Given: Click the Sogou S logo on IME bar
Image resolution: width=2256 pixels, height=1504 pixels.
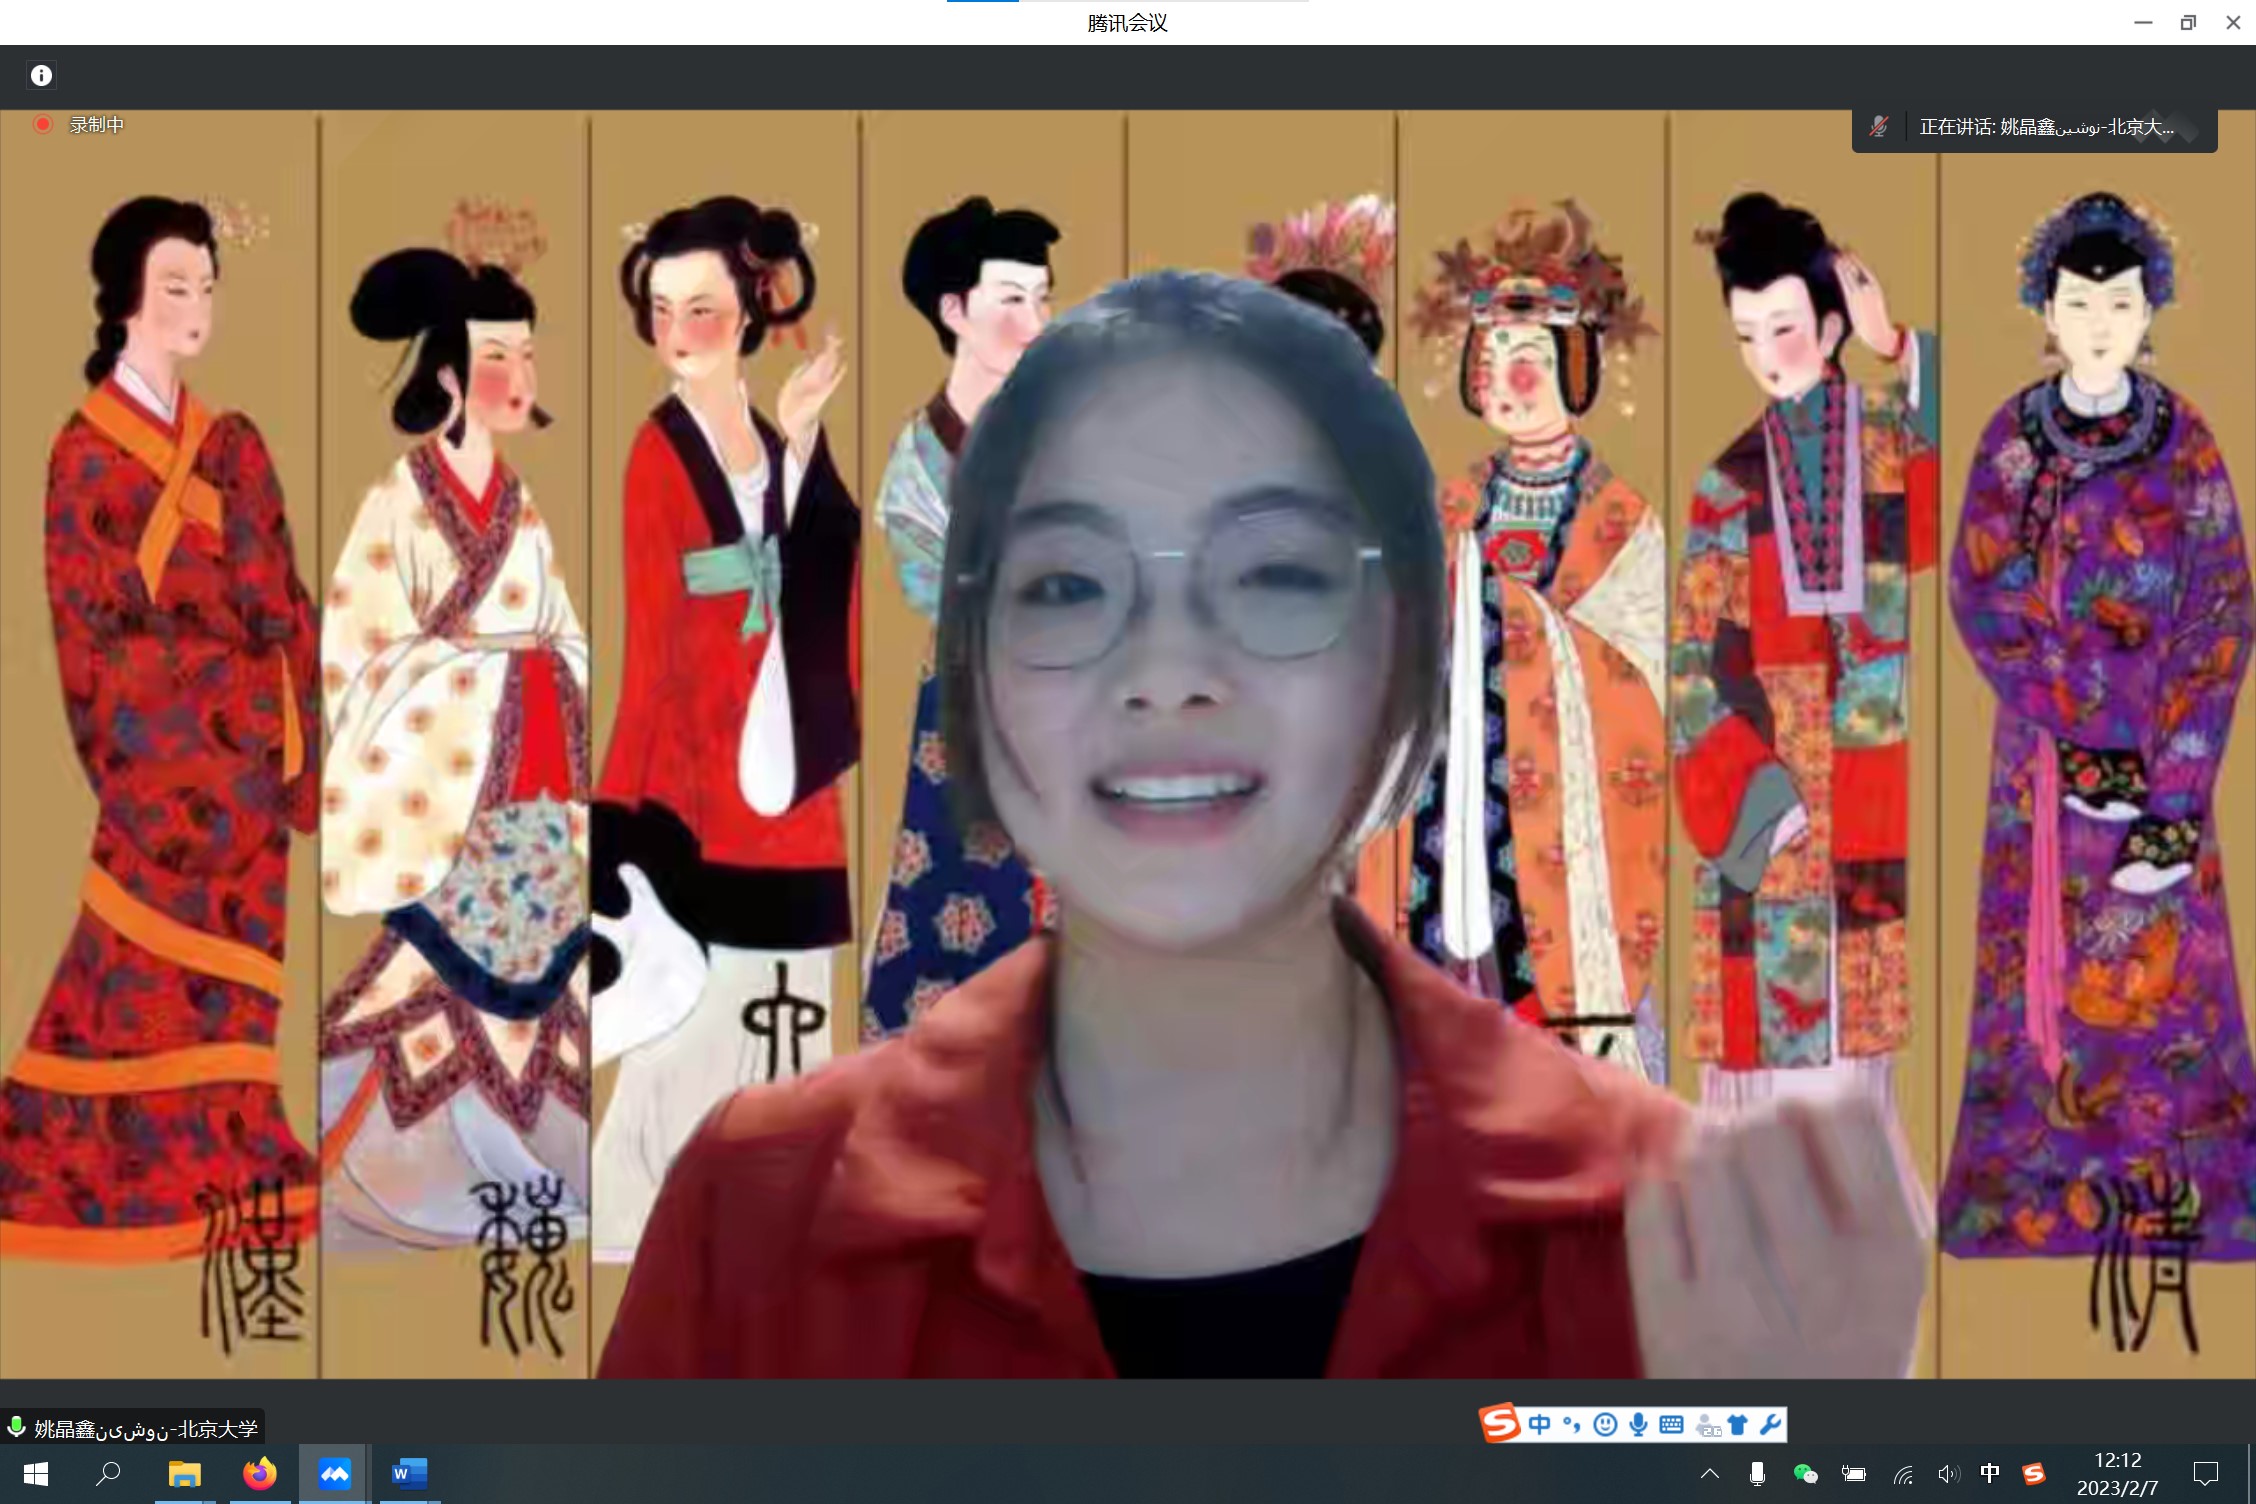Looking at the screenshot, I should pyautogui.click(x=1500, y=1423).
